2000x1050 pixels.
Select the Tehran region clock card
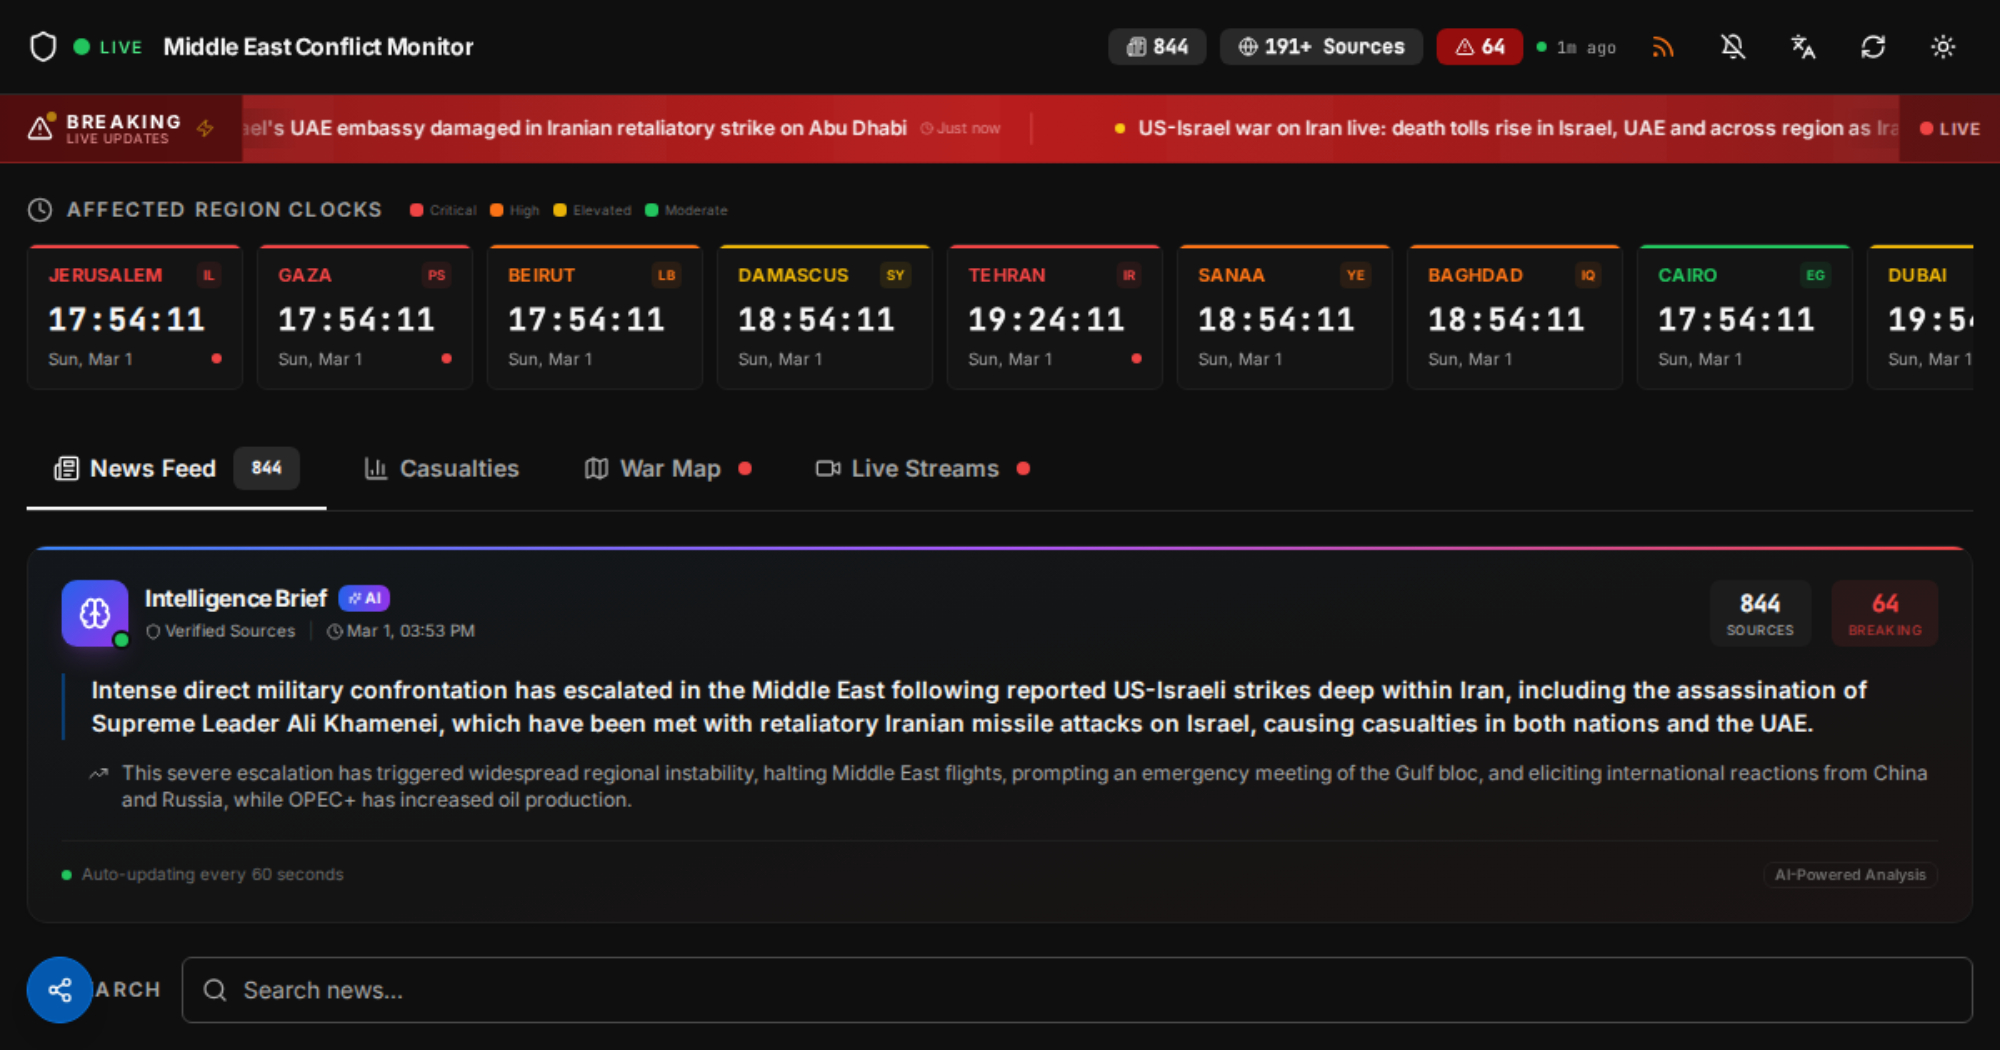click(1054, 317)
